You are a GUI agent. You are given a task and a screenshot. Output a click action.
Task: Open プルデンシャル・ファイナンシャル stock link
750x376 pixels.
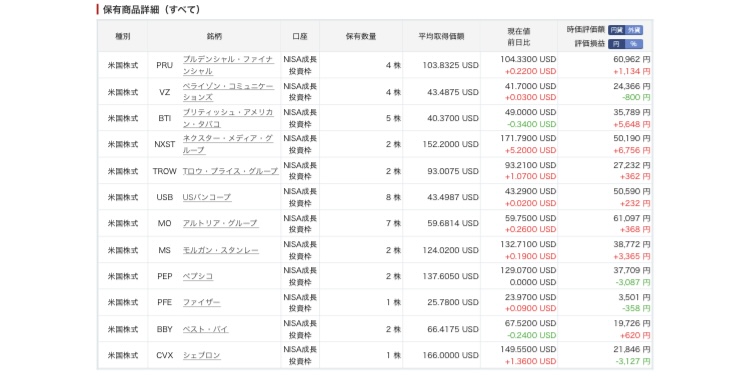228,65
